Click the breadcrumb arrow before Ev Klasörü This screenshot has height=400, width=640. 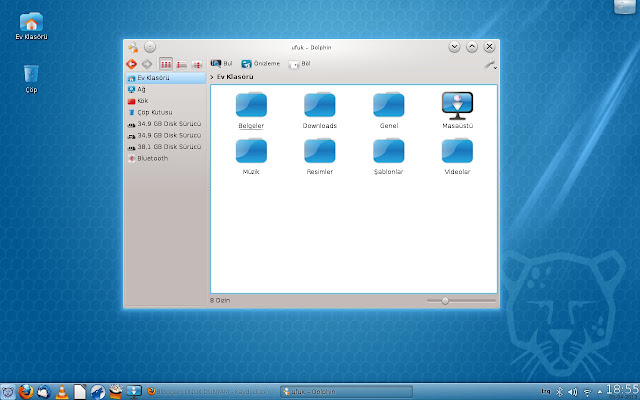[x=211, y=77]
